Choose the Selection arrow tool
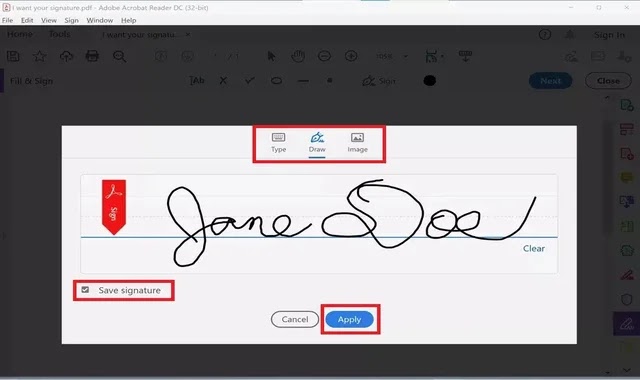The height and width of the screenshot is (380, 640). coord(271,56)
